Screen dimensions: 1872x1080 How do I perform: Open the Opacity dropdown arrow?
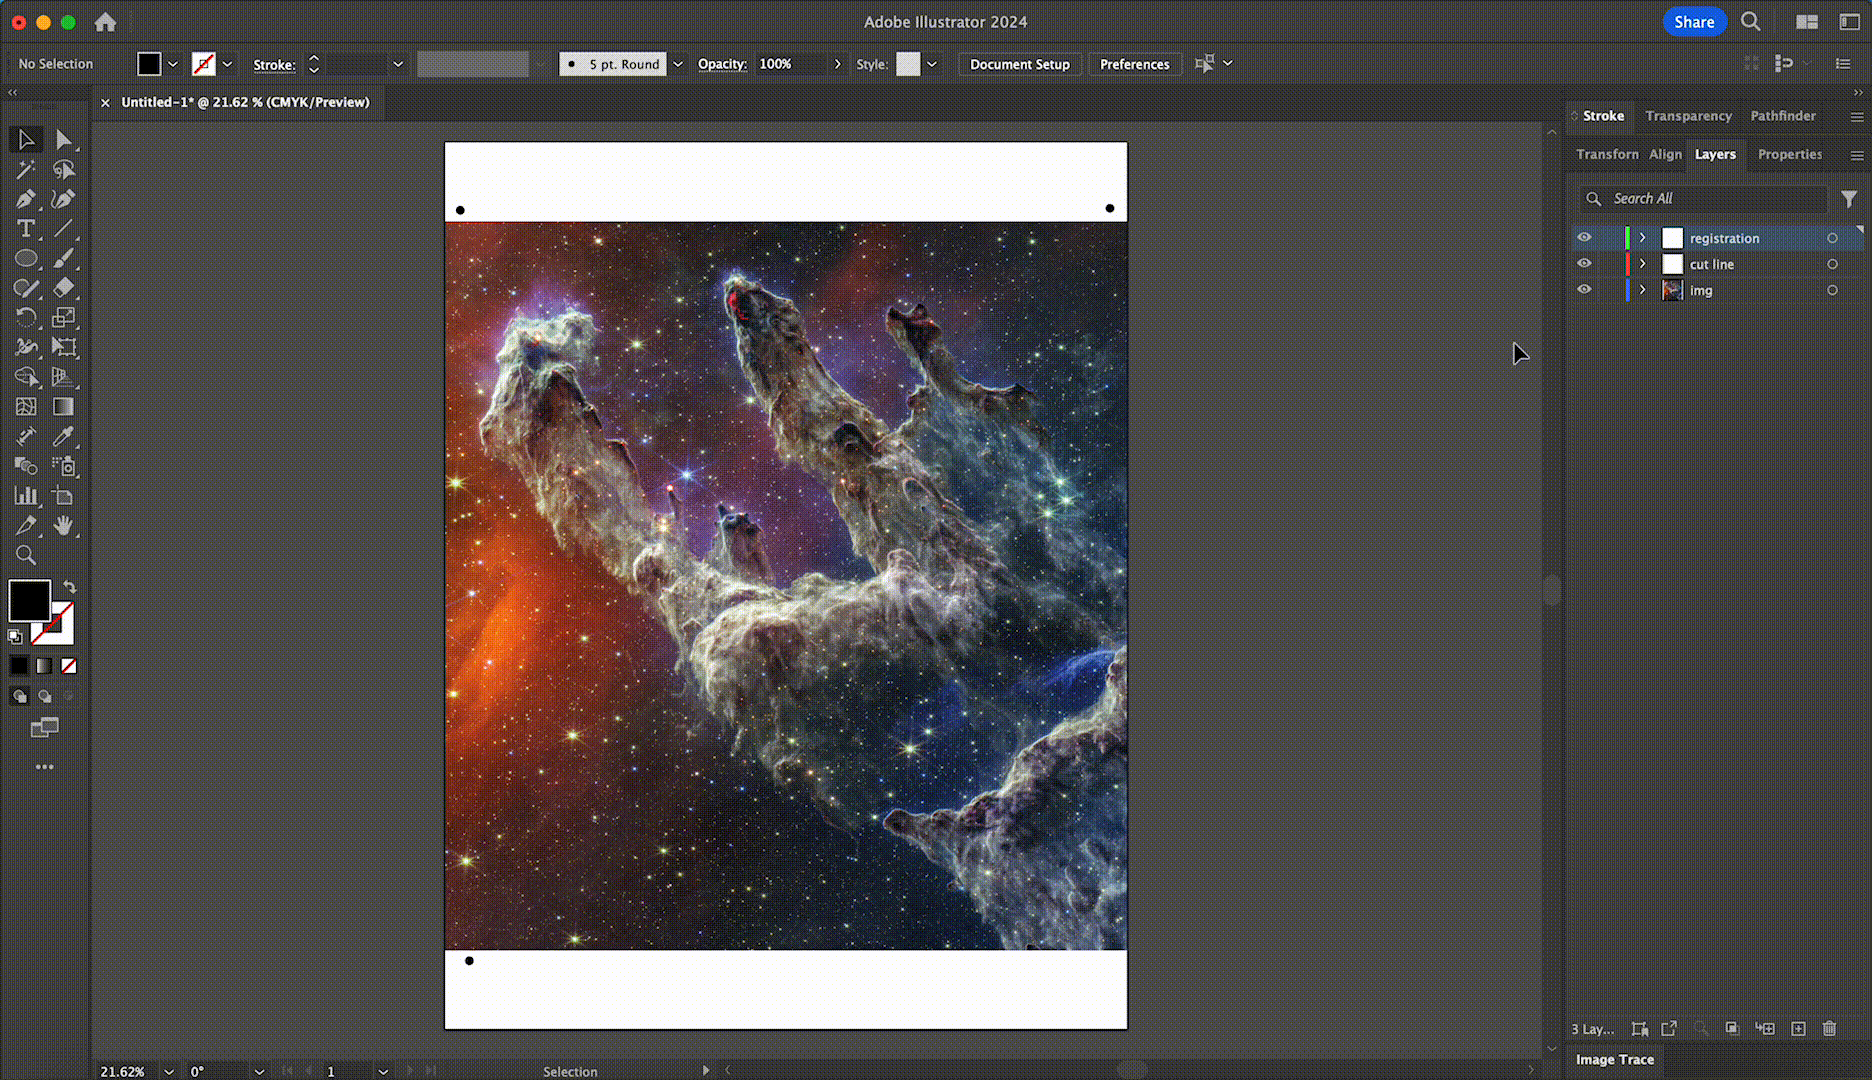[x=837, y=64]
